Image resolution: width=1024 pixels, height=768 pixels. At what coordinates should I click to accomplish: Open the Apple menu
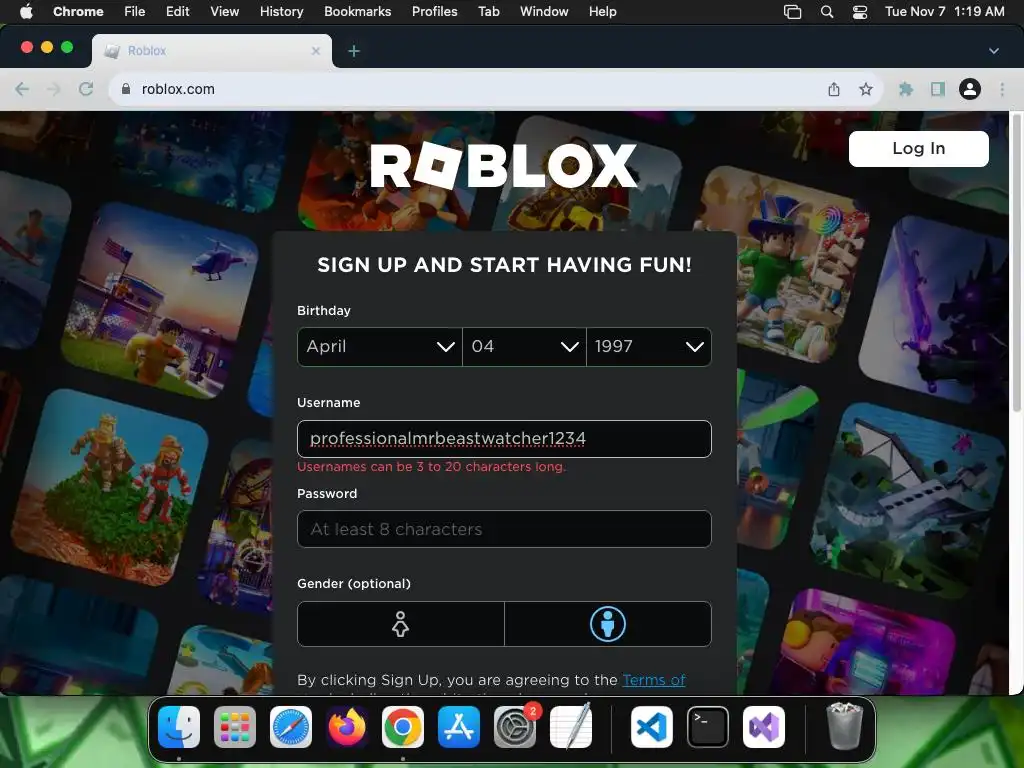tap(26, 11)
